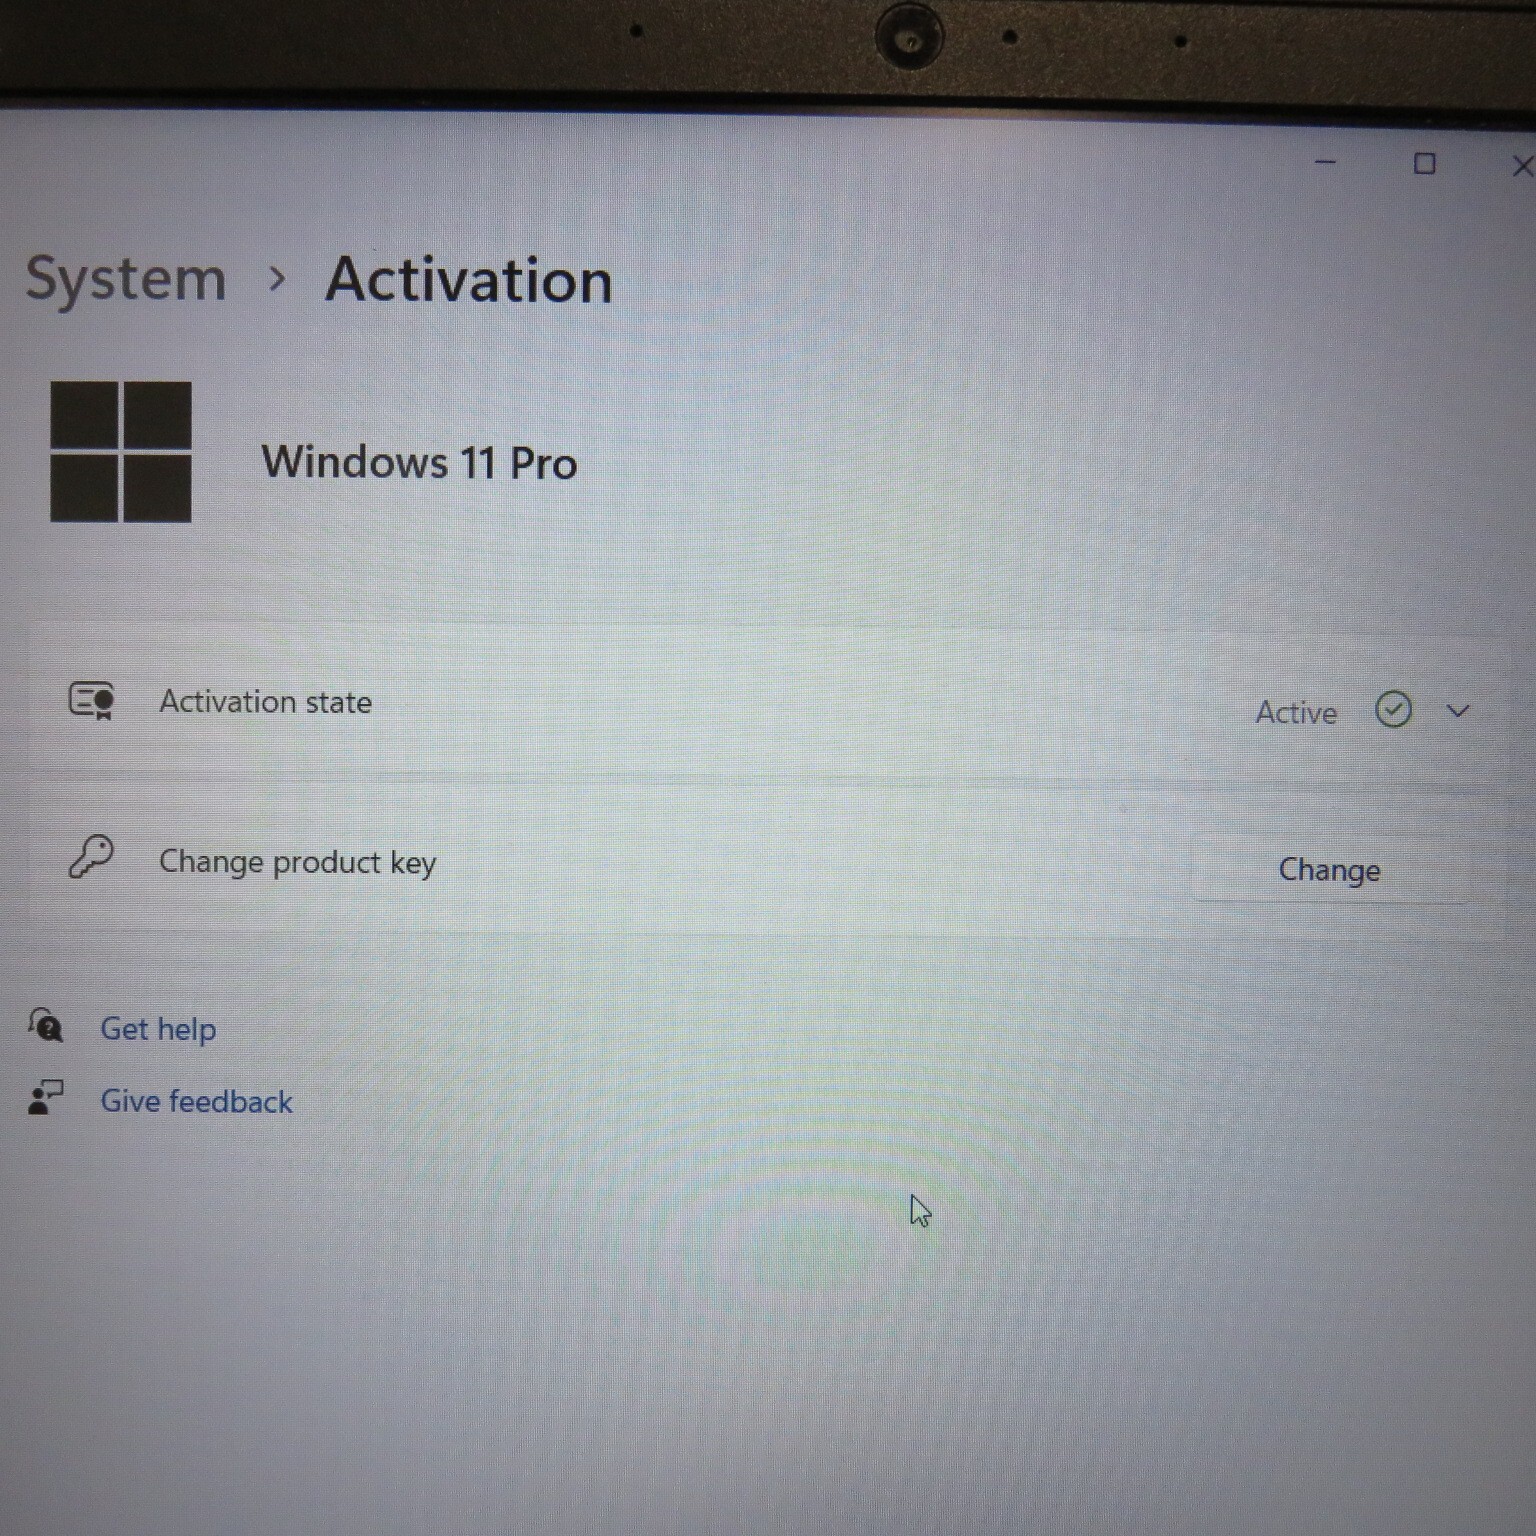Click the Activation state certificate icon
This screenshot has width=1536, height=1536.
91,701
